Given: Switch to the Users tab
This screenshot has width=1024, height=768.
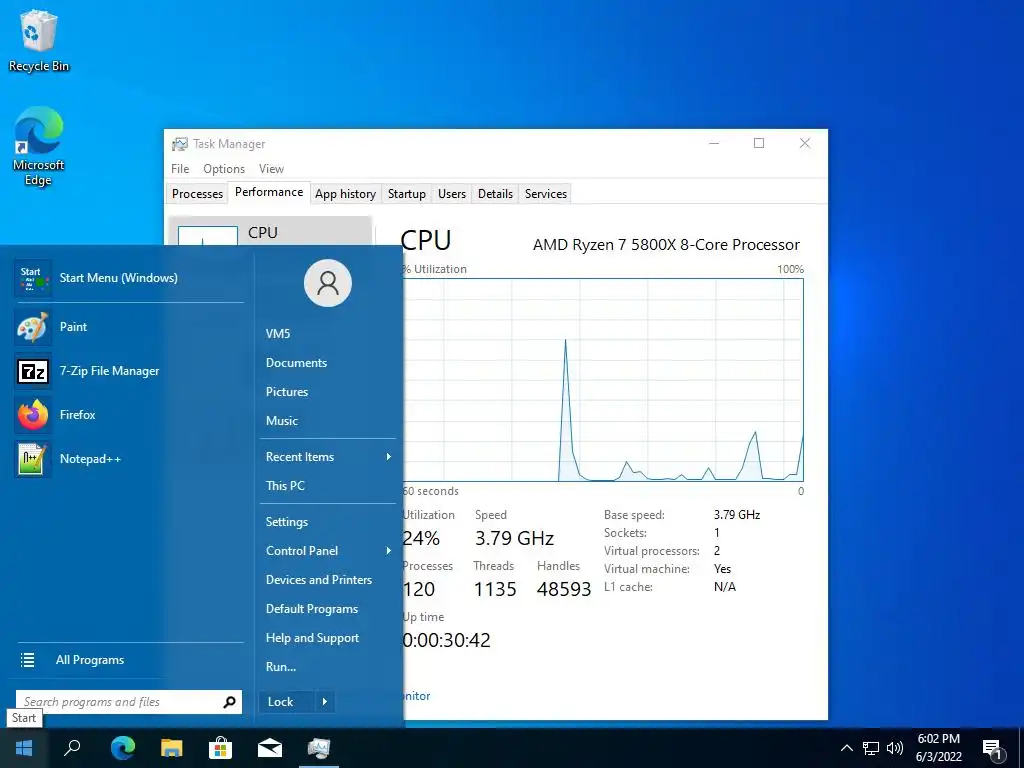Looking at the screenshot, I should pos(452,193).
